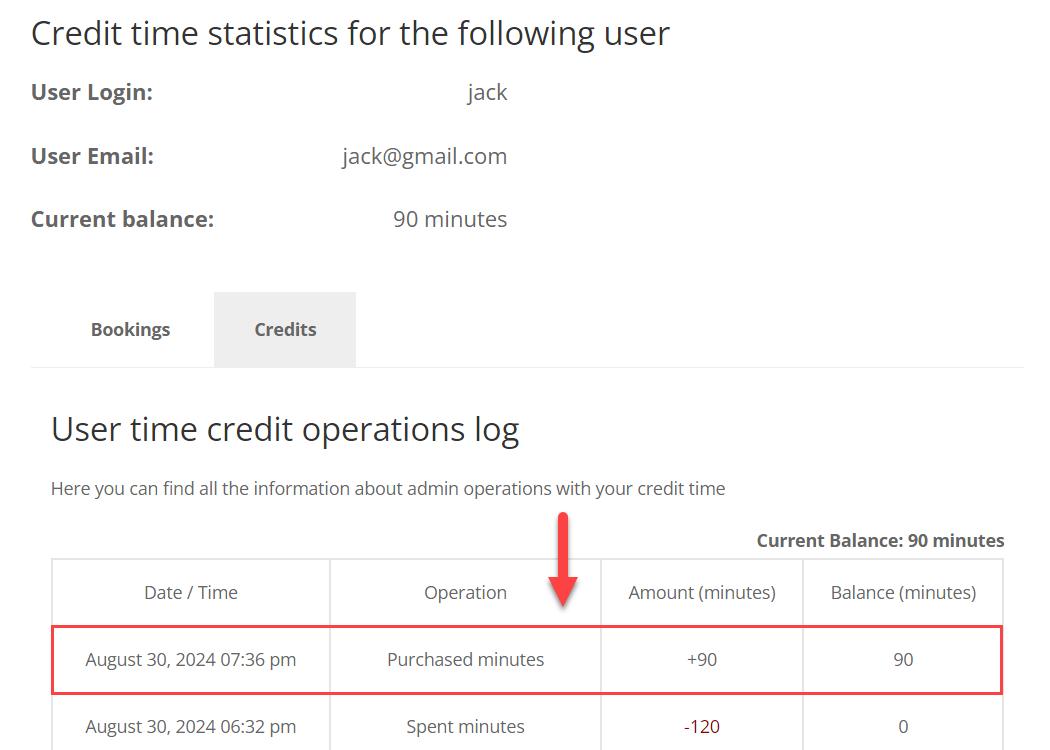Viewport: 1050px width, 750px height.
Task: Click the 'Current Balance: 90 minutes' text above table
Action: click(x=881, y=540)
